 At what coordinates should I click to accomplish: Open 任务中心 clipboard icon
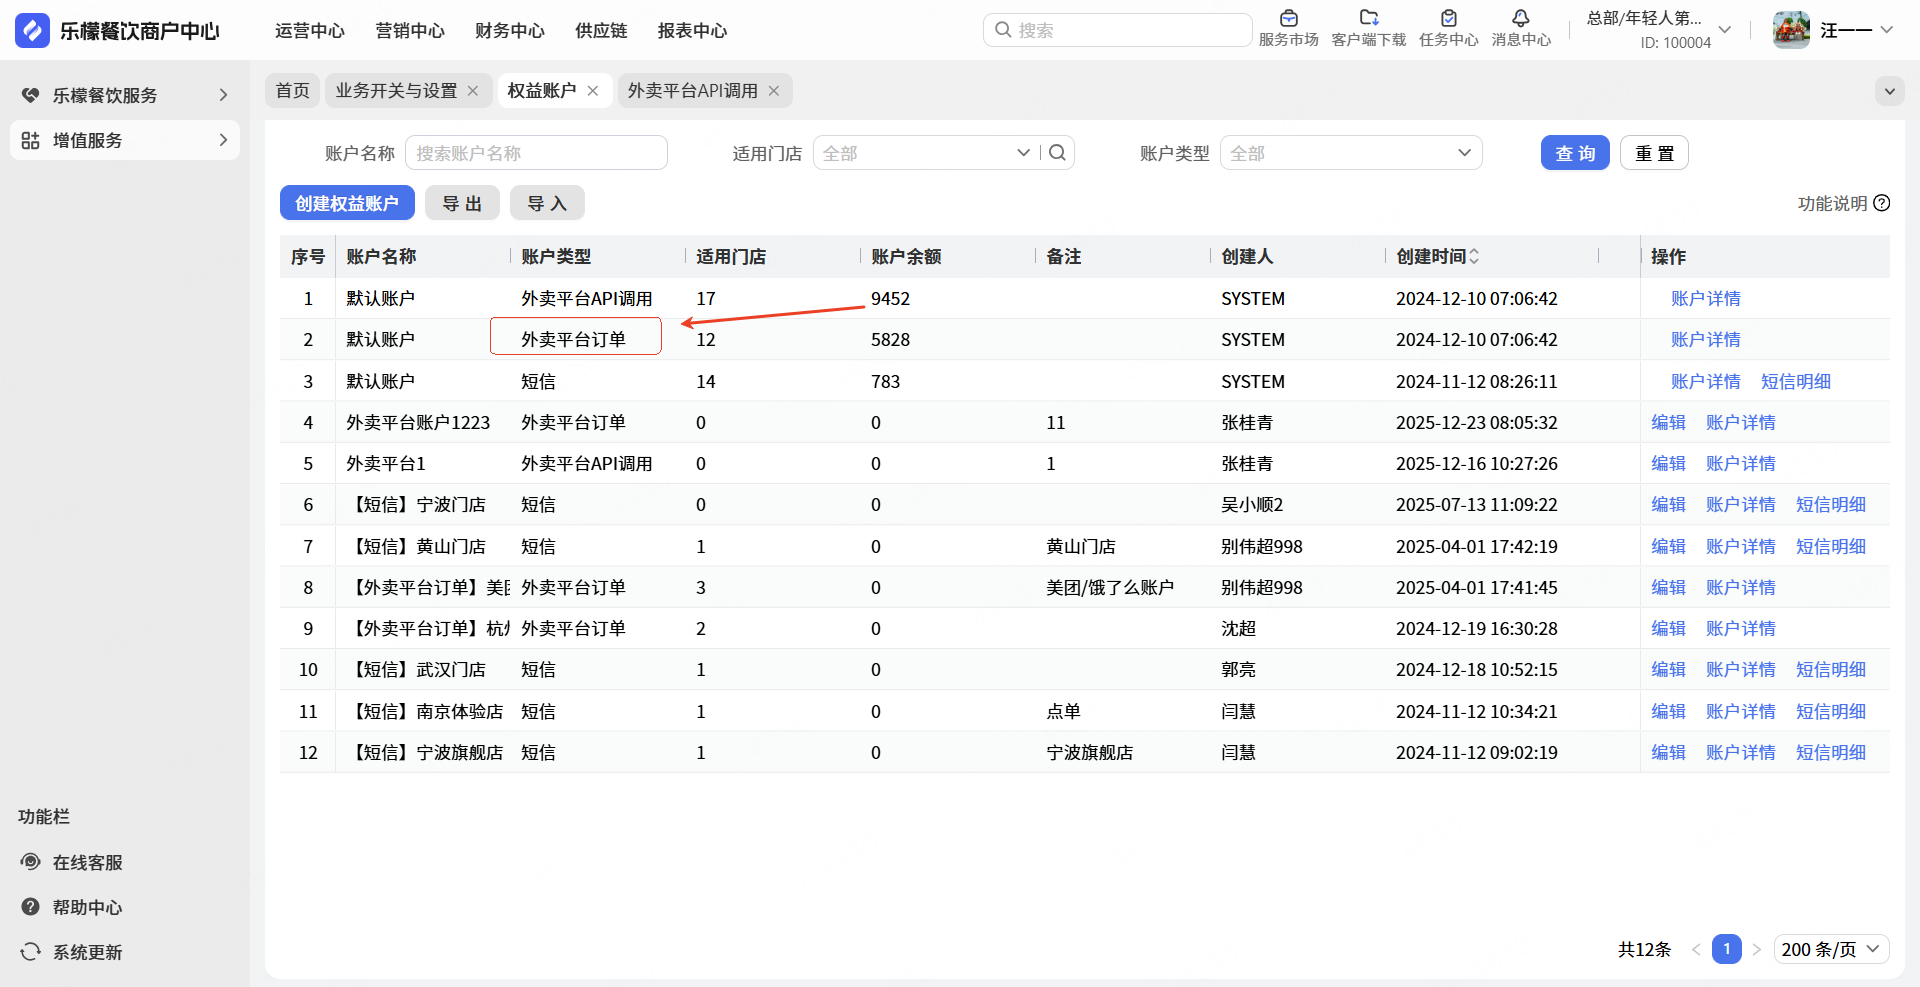tap(1448, 19)
